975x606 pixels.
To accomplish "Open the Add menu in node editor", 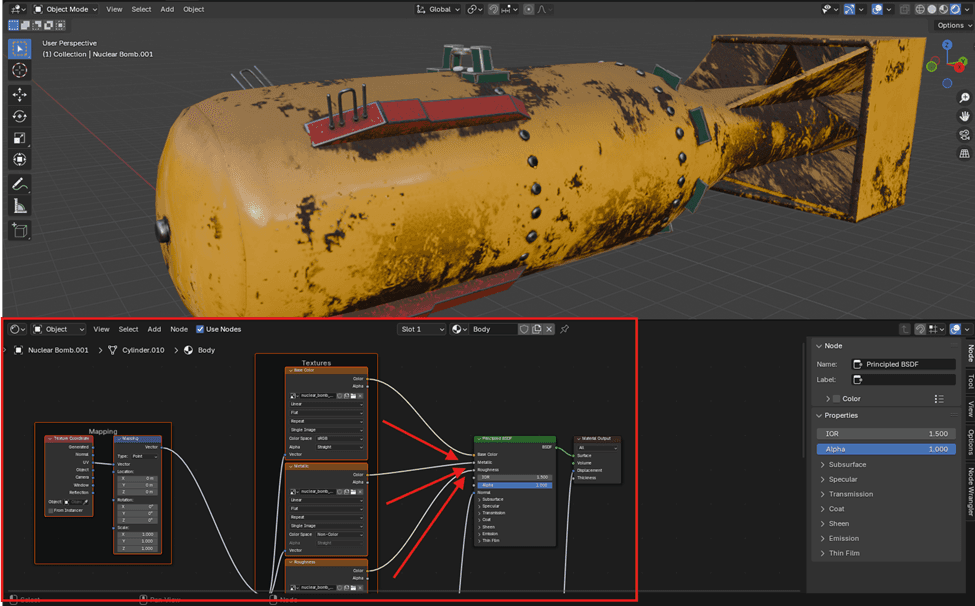I will [x=154, y=329].
